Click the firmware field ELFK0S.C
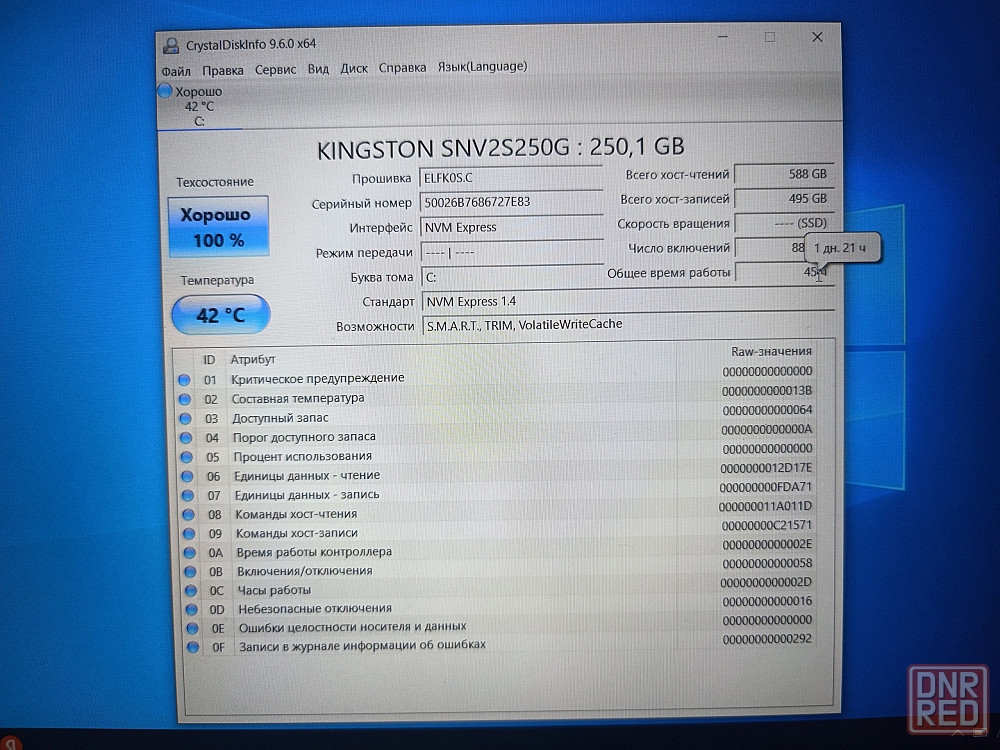 point(511,178)
